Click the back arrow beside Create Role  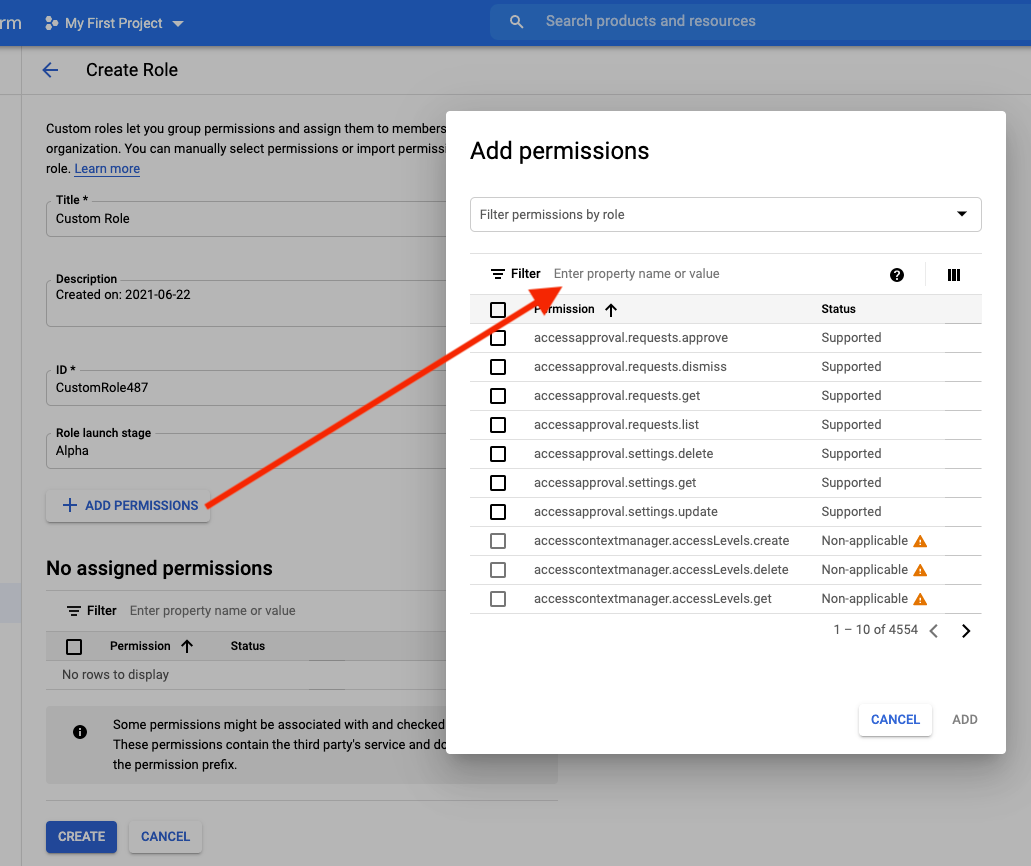click(50, 70)
